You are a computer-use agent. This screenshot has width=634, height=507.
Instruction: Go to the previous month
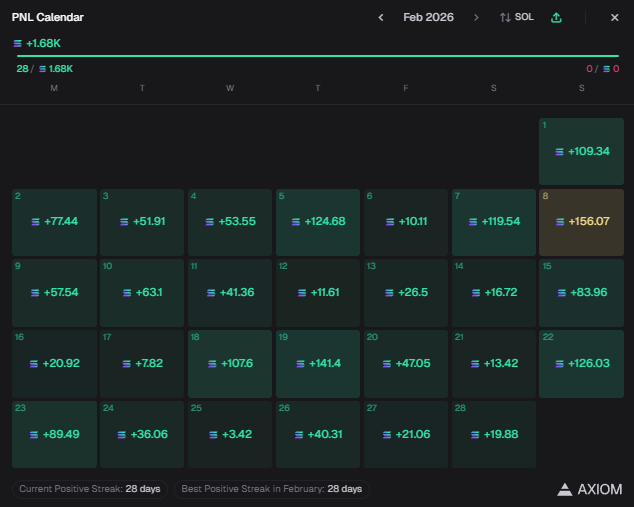click(380, 17)
